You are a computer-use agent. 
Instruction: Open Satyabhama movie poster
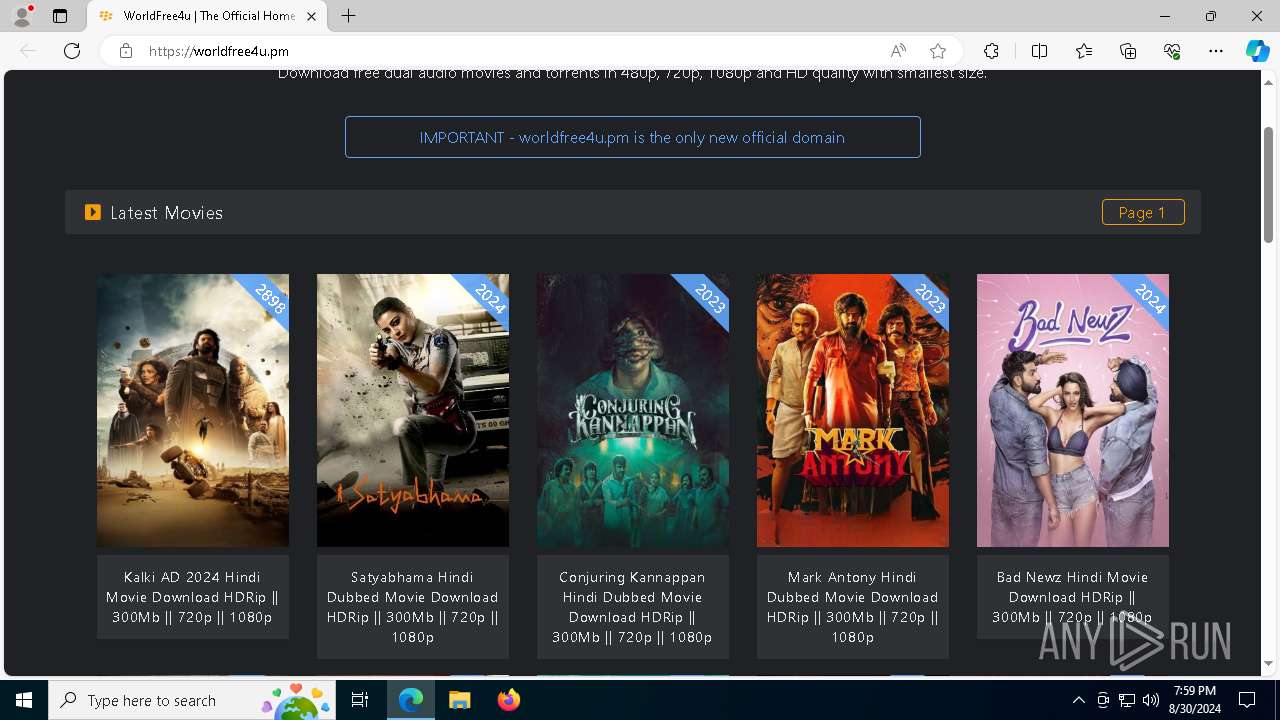[x=413, y=410]
